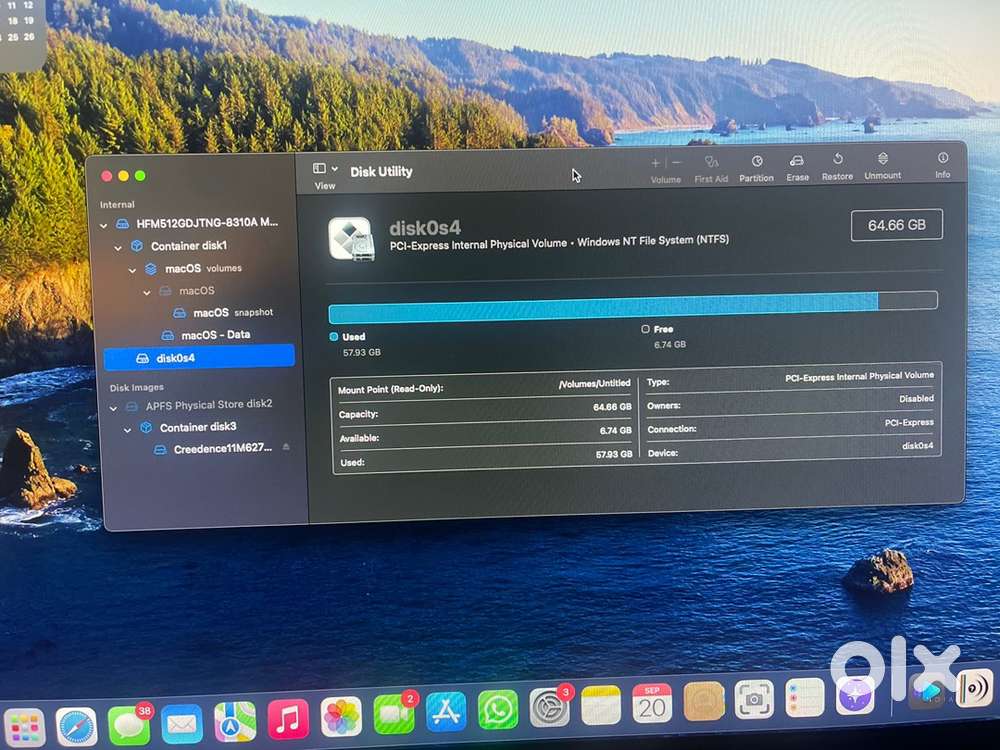Click the 64.66 GB size box
1000x750 pixels.
[896, 225]
